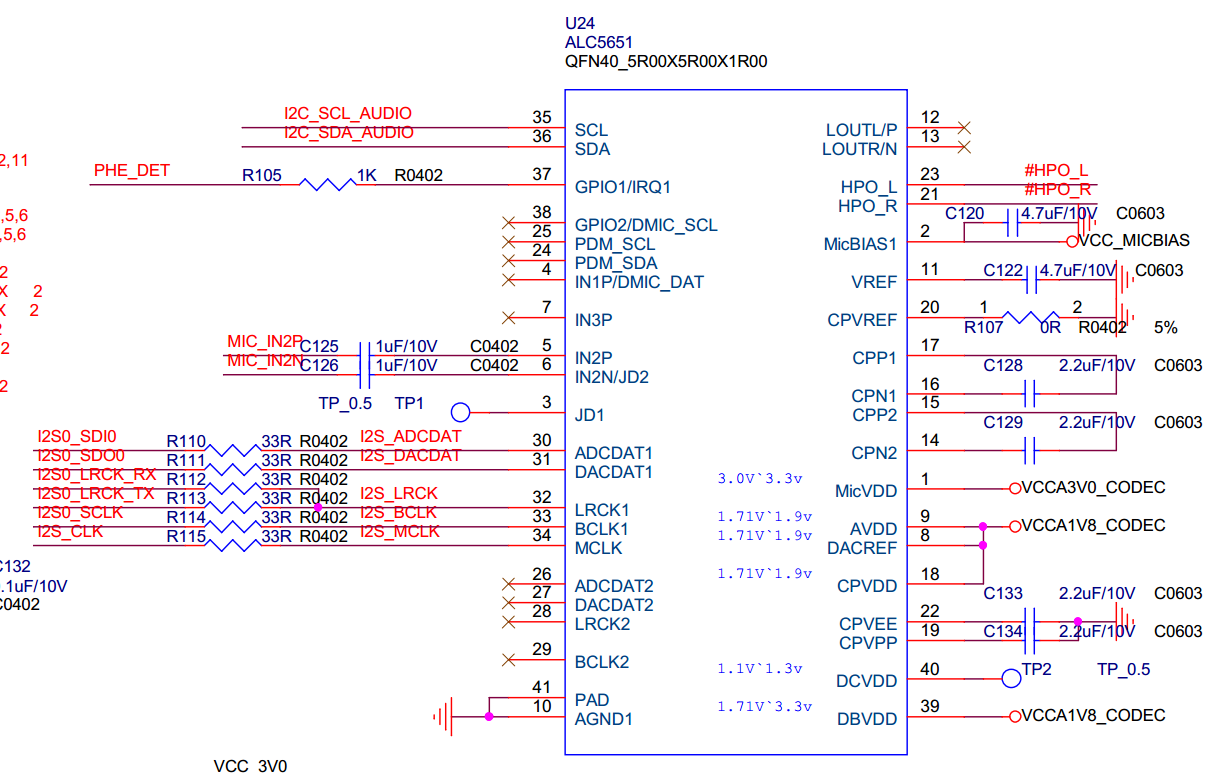This screenshot has width=1226, height=774.
Task: Click VCCA1V8_CODEC label on the AVDD net
Action: (1093, 527)
